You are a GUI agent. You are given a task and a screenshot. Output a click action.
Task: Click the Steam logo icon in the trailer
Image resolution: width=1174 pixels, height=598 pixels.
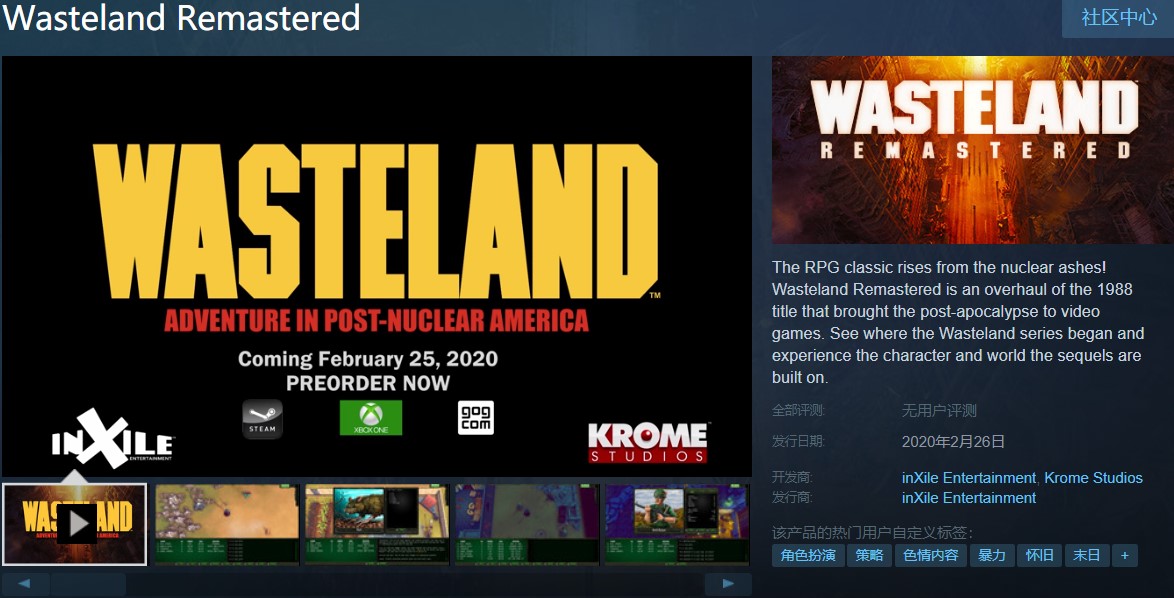[262, 418]
